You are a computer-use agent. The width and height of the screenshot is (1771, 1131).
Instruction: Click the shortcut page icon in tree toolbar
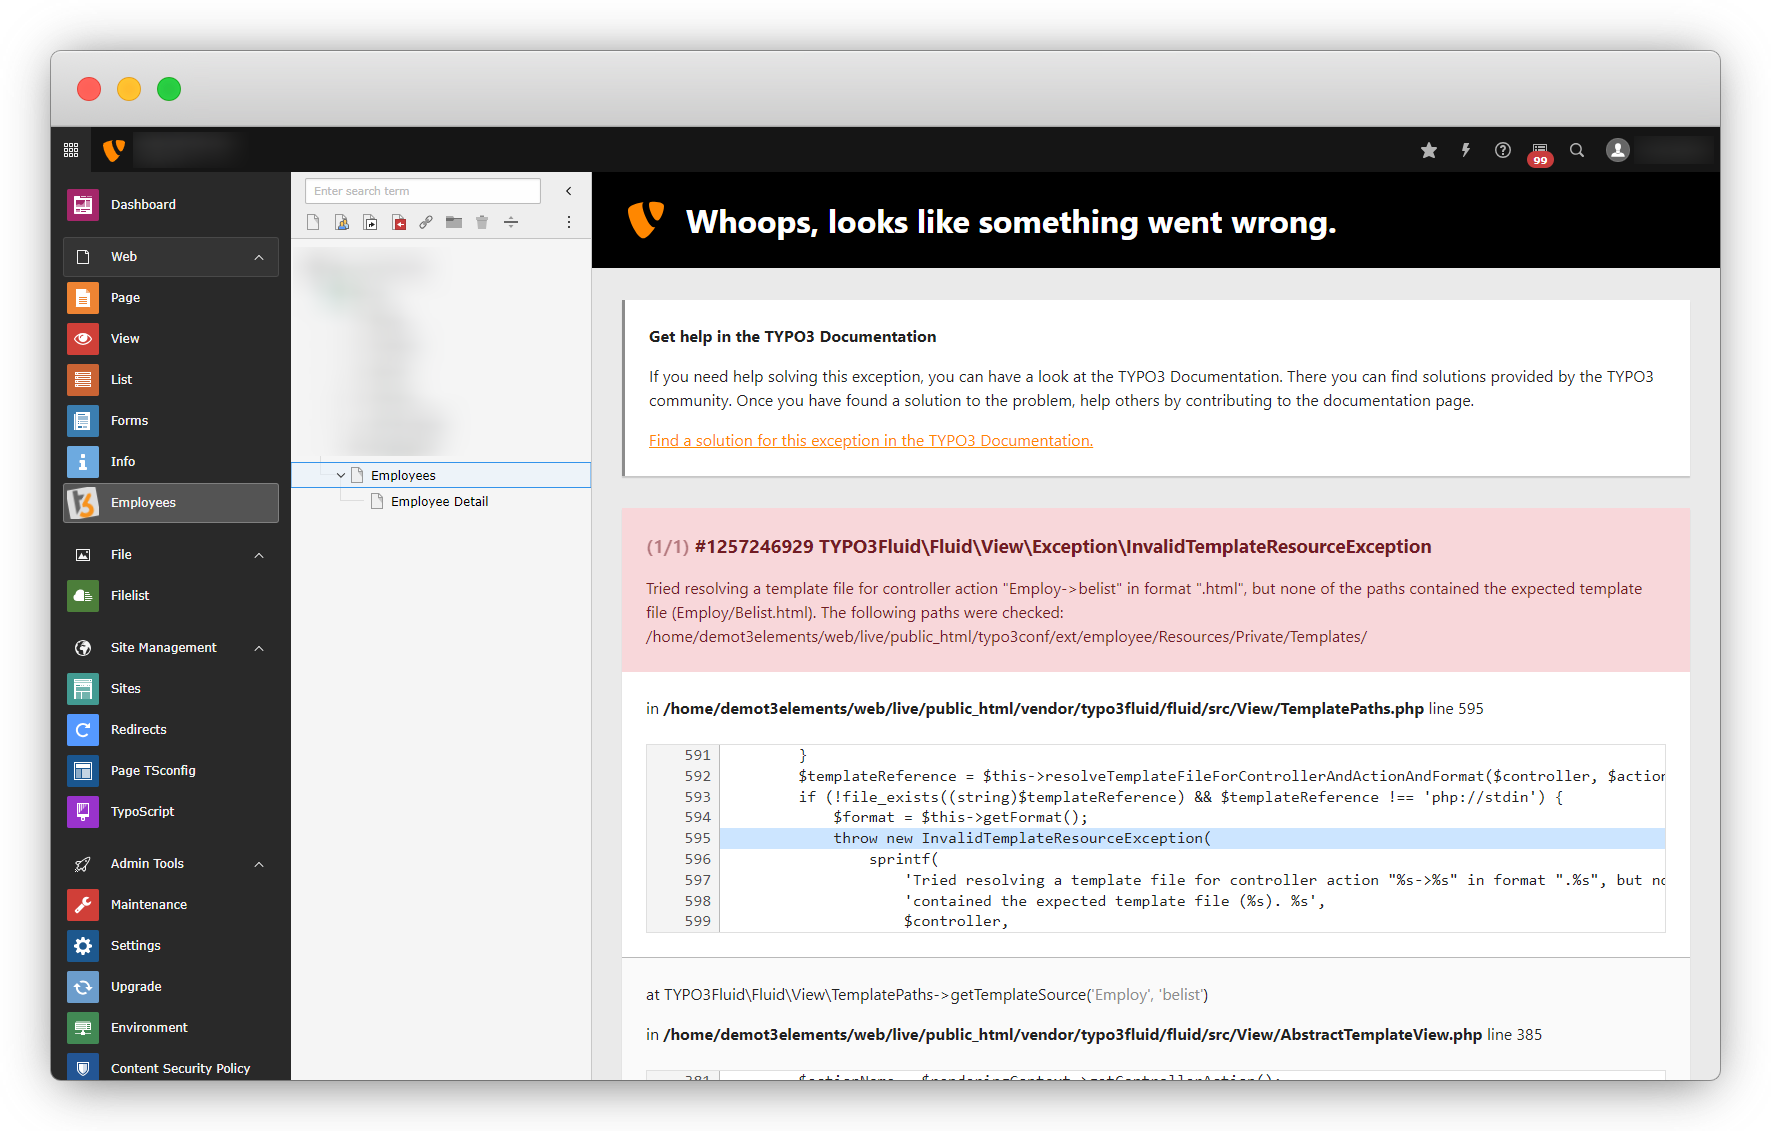coord(370,222)
